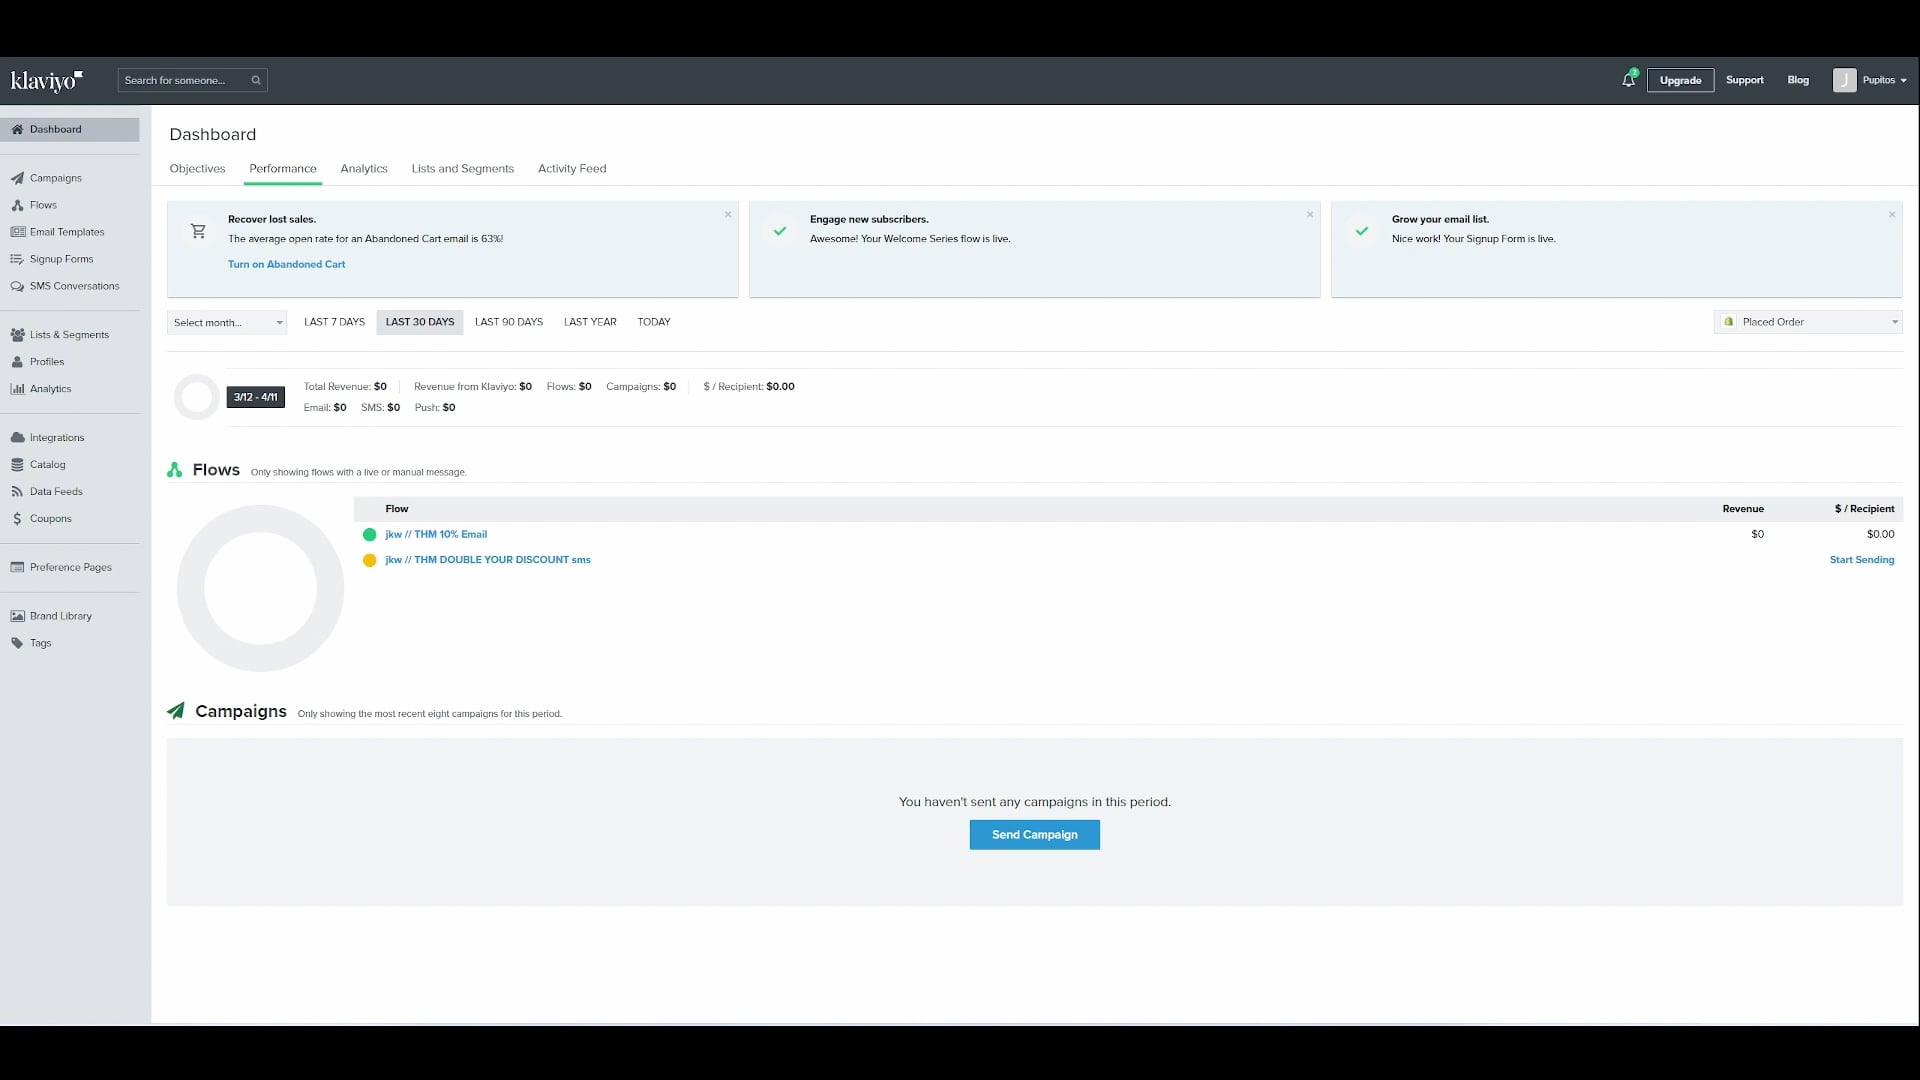The width and height of the screenshot is (1920, 1080).
Task: Open the jkw THM 10% Email flow
Action: pos(435,533)
